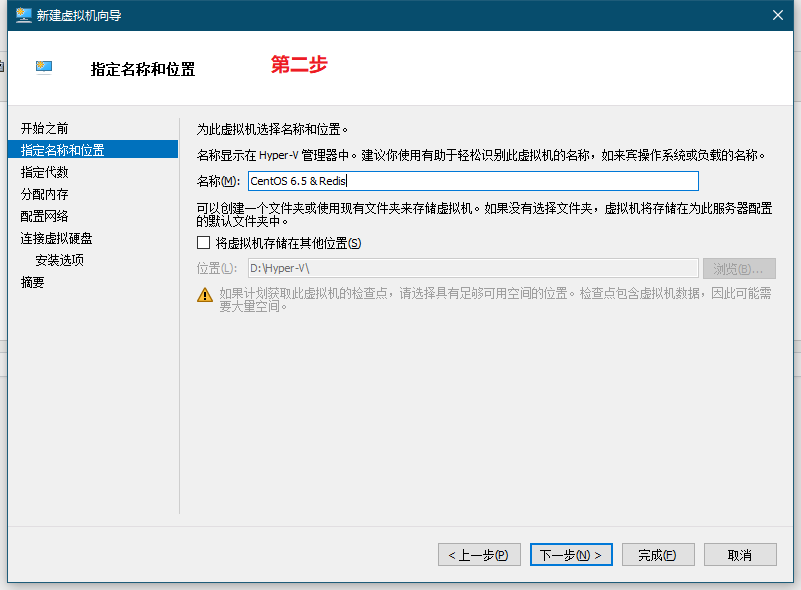Go to the 开始之前 step
The width and height of the screenshot is (801, 590).
44,128
